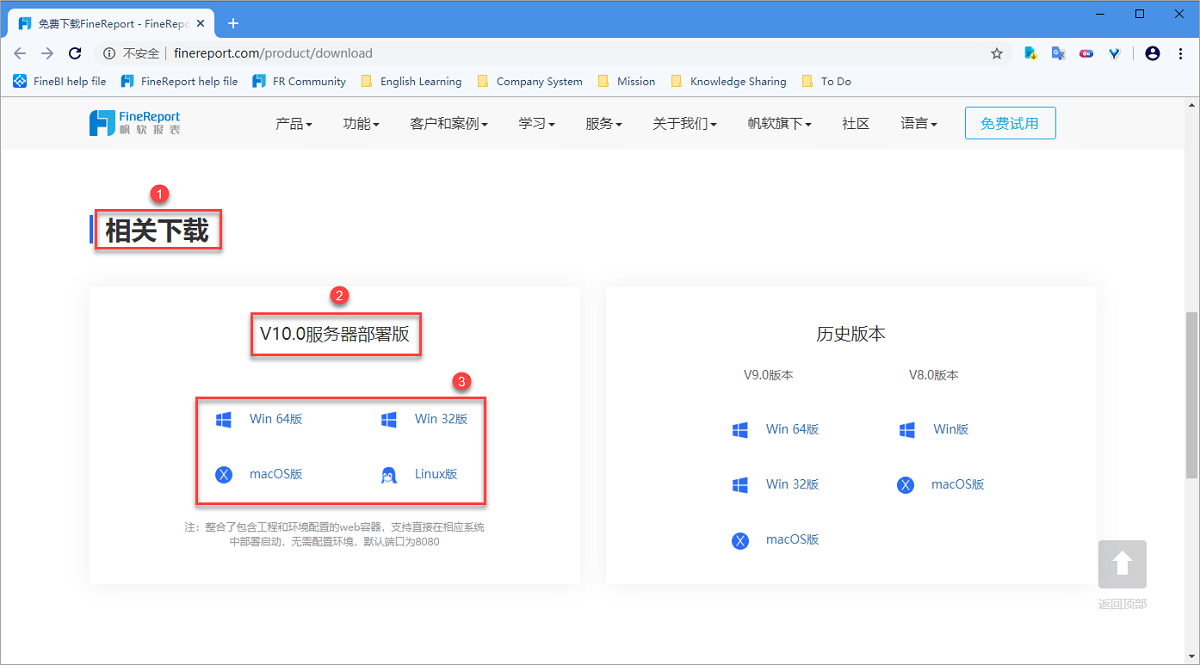1200x665 pixels.
Task: Click the 免费试用 button
Action: pos(1009,124)
